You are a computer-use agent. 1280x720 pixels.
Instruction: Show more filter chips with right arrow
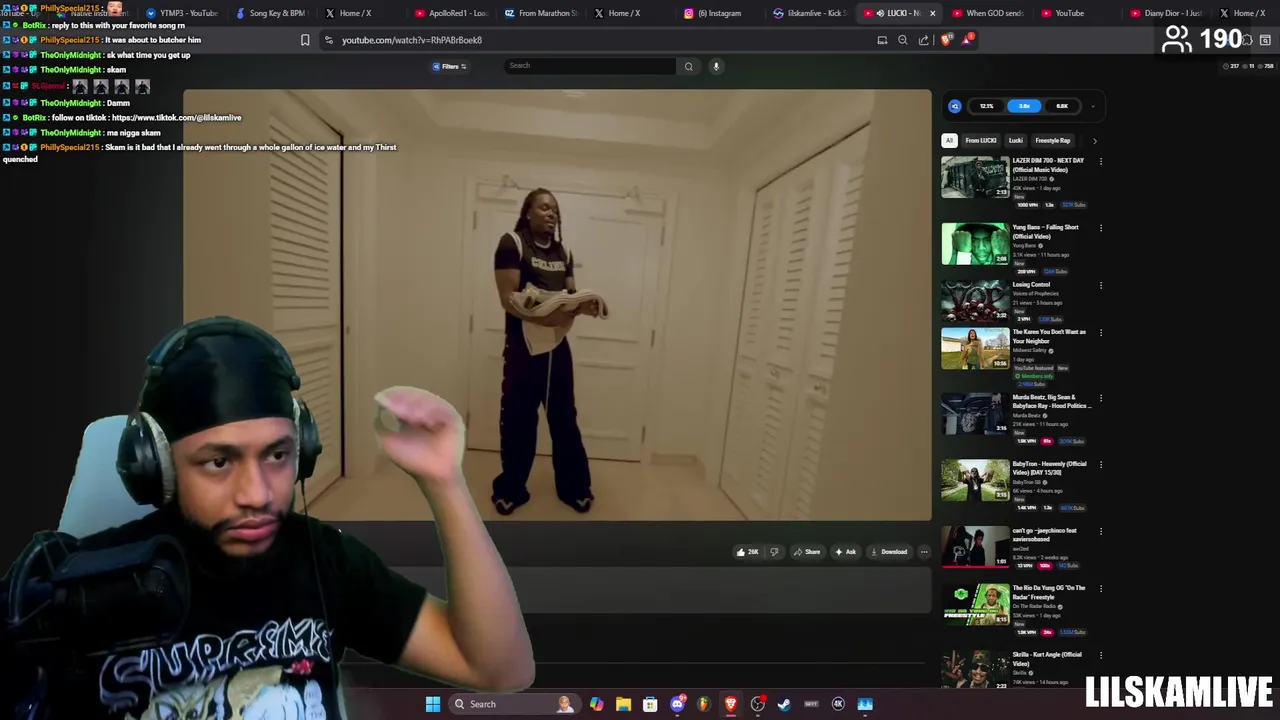(x=1094, y=141)
